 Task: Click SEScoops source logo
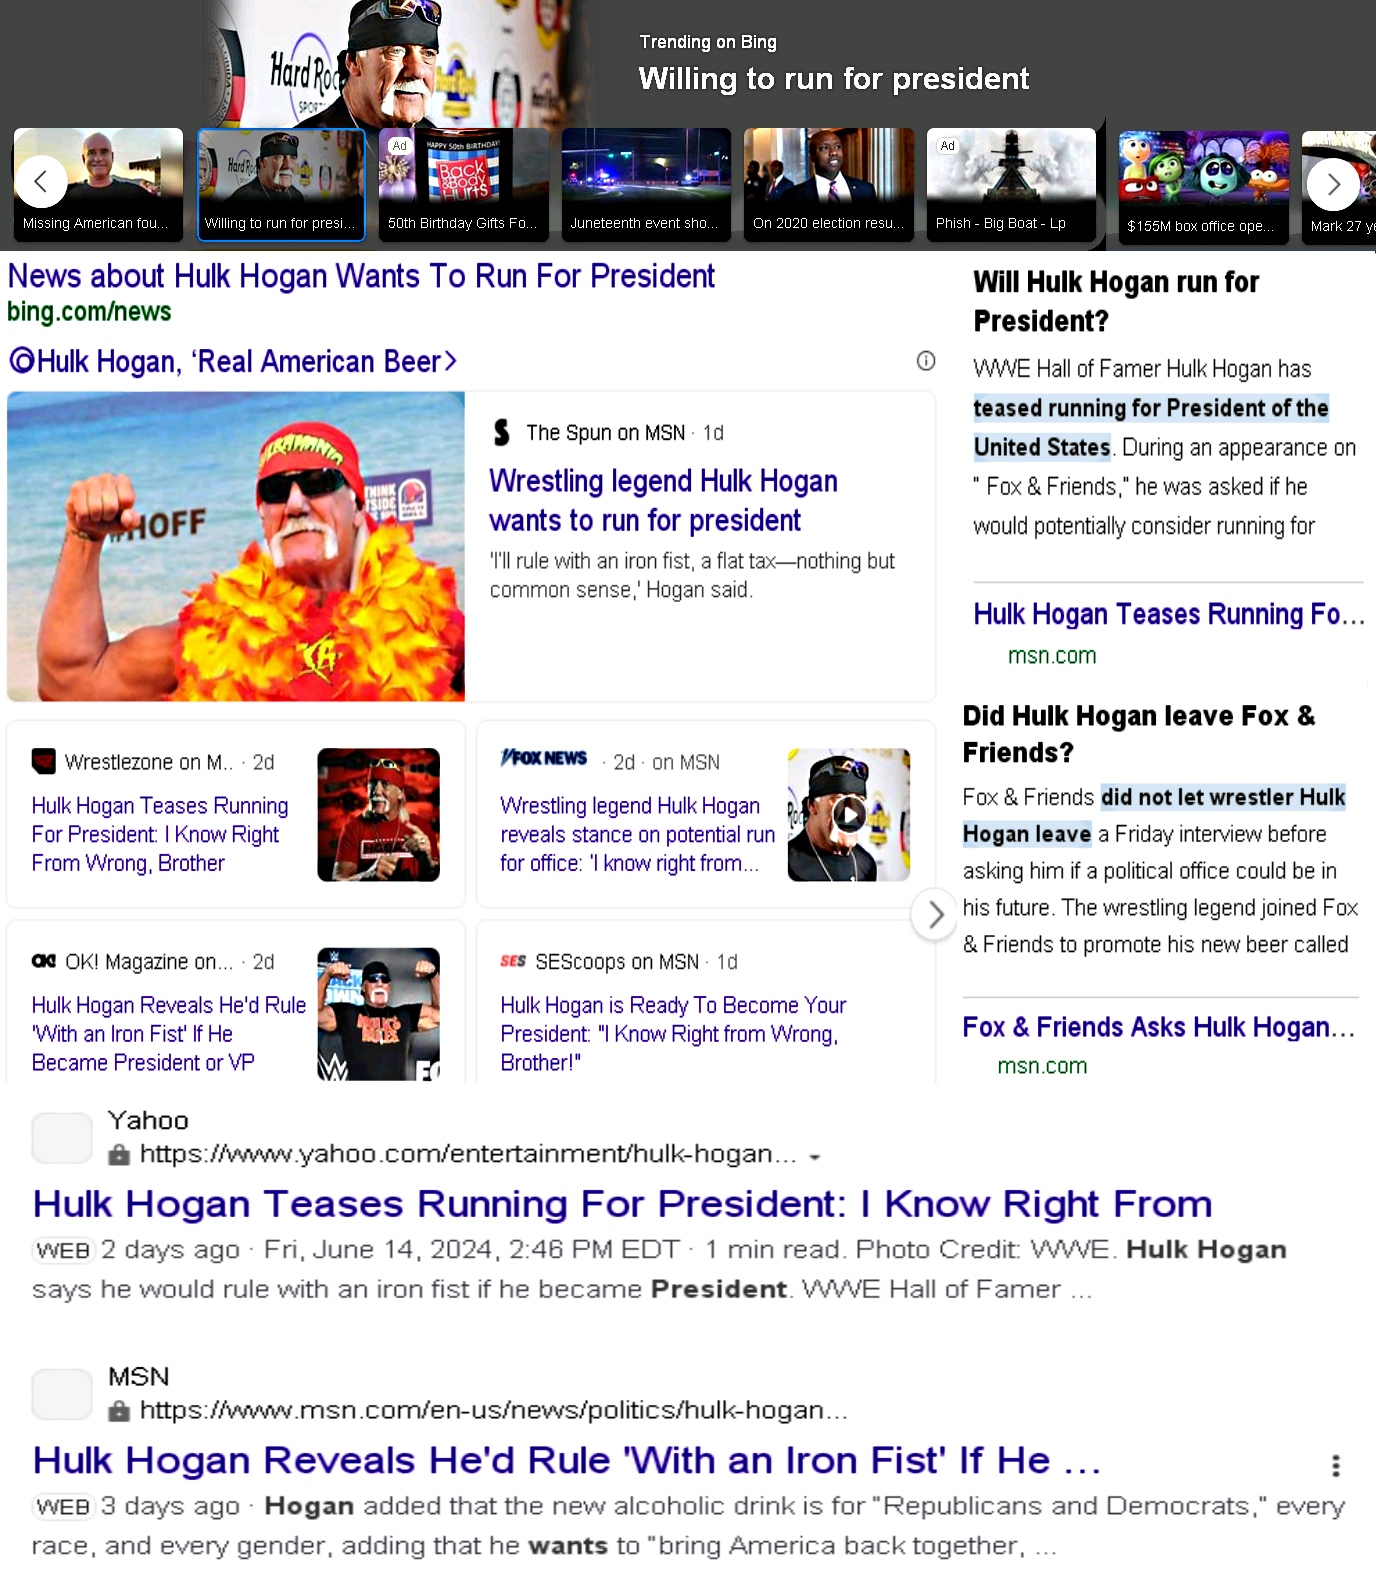pyautogui.click(x=513, y=961)
